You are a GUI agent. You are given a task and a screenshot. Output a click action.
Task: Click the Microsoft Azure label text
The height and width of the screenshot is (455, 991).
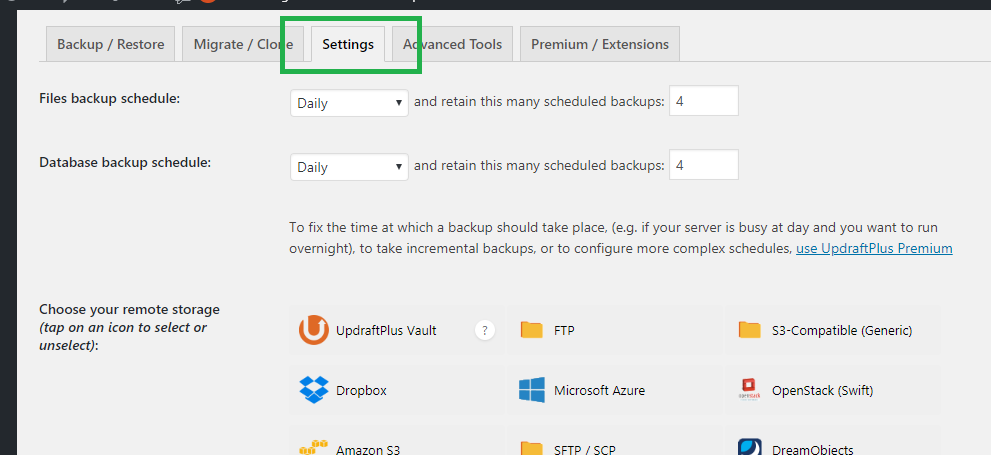pyautogui.click(x=600, y=391)
